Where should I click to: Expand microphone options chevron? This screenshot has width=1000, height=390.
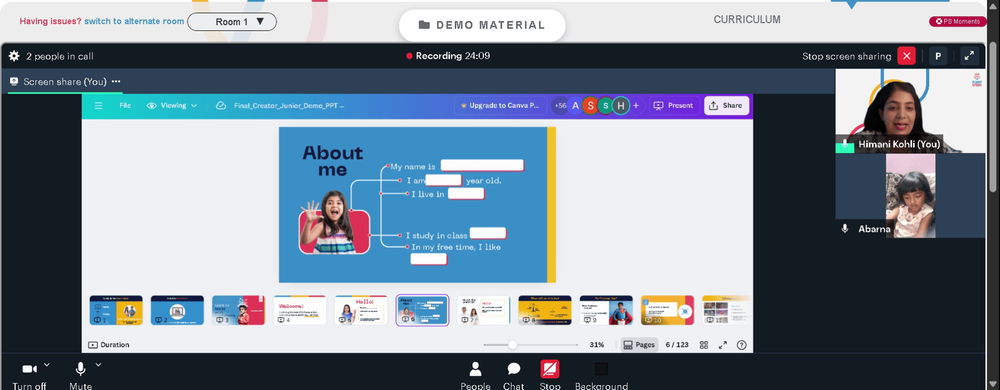[98, 365]
